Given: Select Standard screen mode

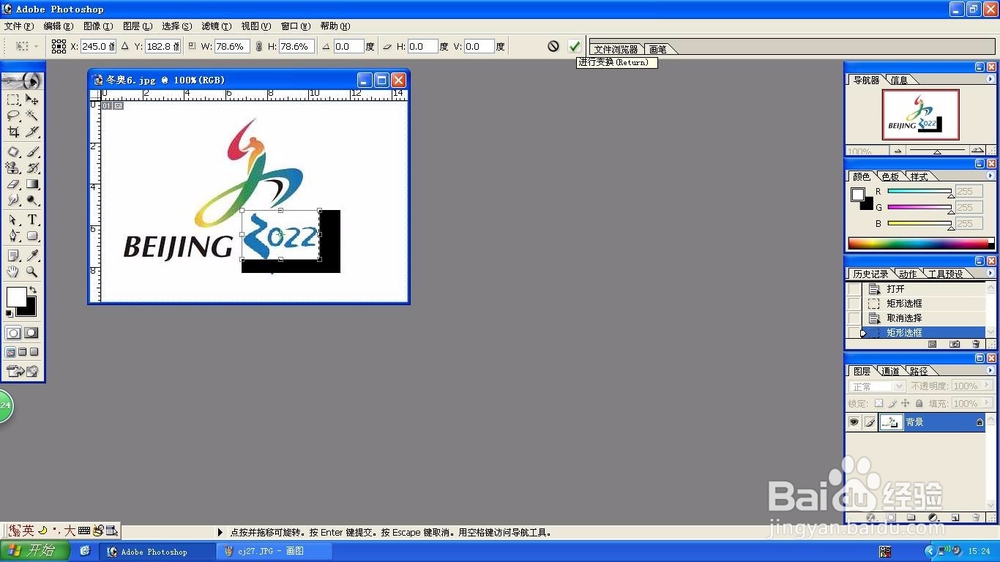Looking at the screenshot, I should 11,352.
